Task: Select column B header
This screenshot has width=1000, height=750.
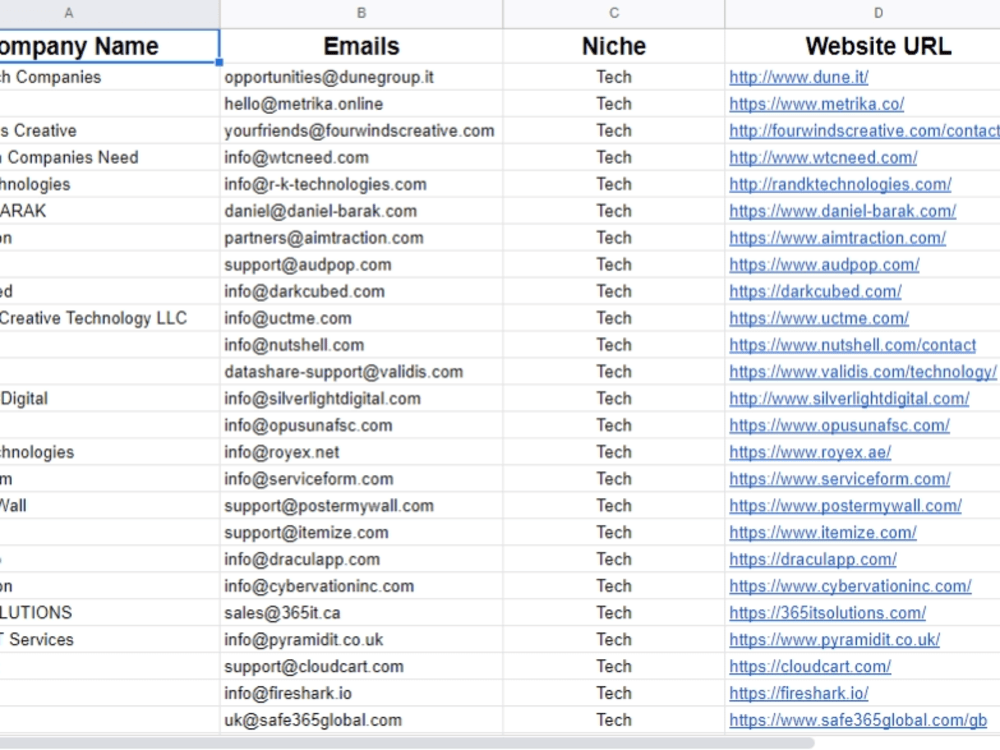Action: (x=361, y=13)
